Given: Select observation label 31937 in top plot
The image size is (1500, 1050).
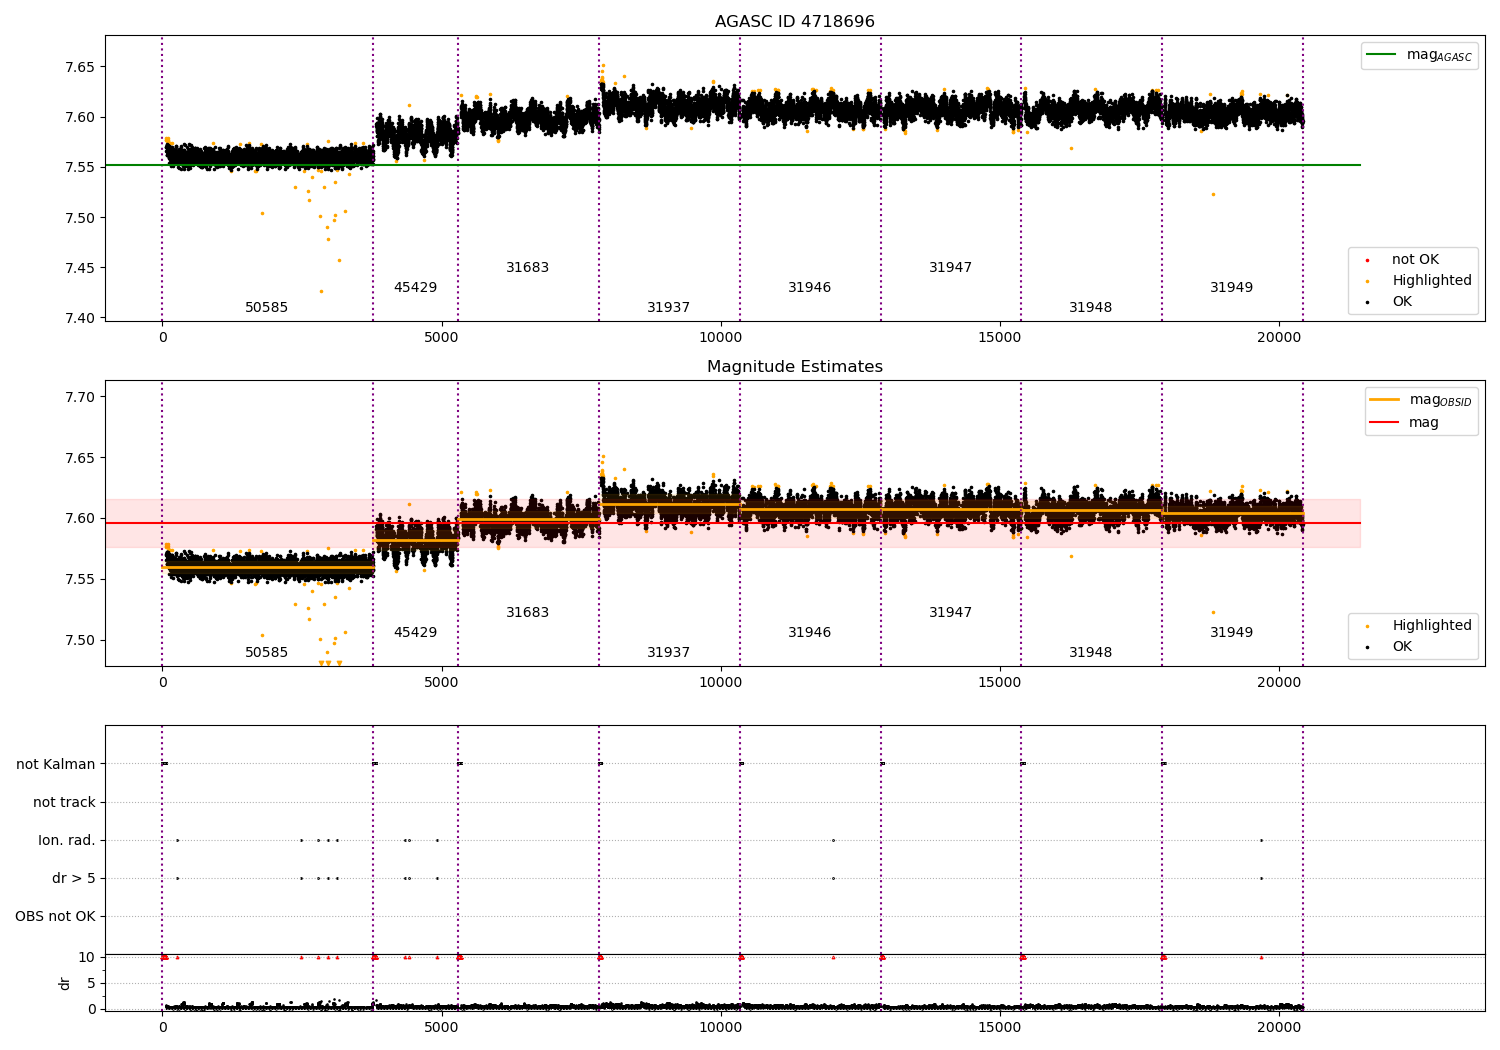Looking at the screenshot, I should tap(668, 308).
